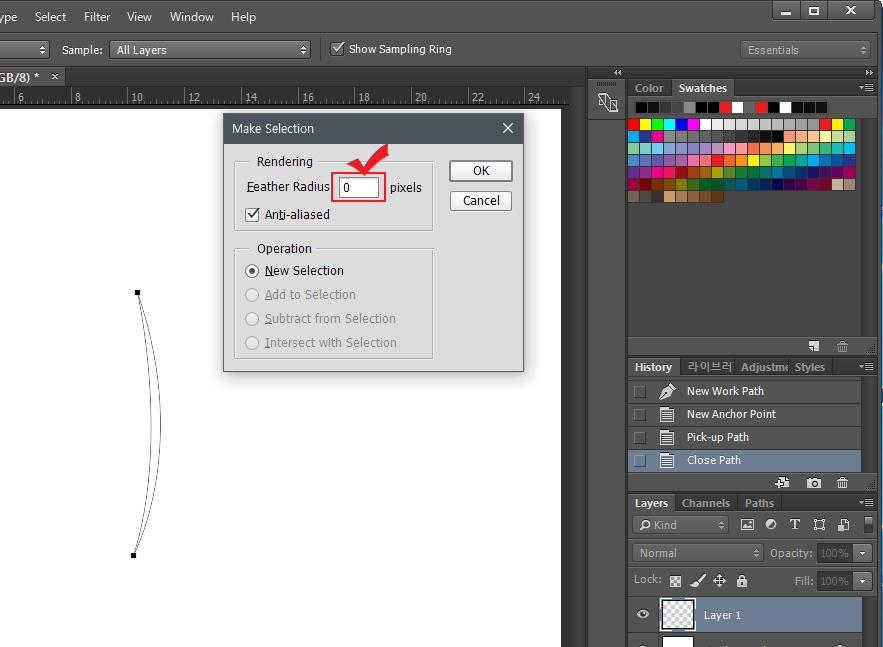Viewport: 883px width, 647px height.
Task: Lock position move icon
Action: coord(720,581)
